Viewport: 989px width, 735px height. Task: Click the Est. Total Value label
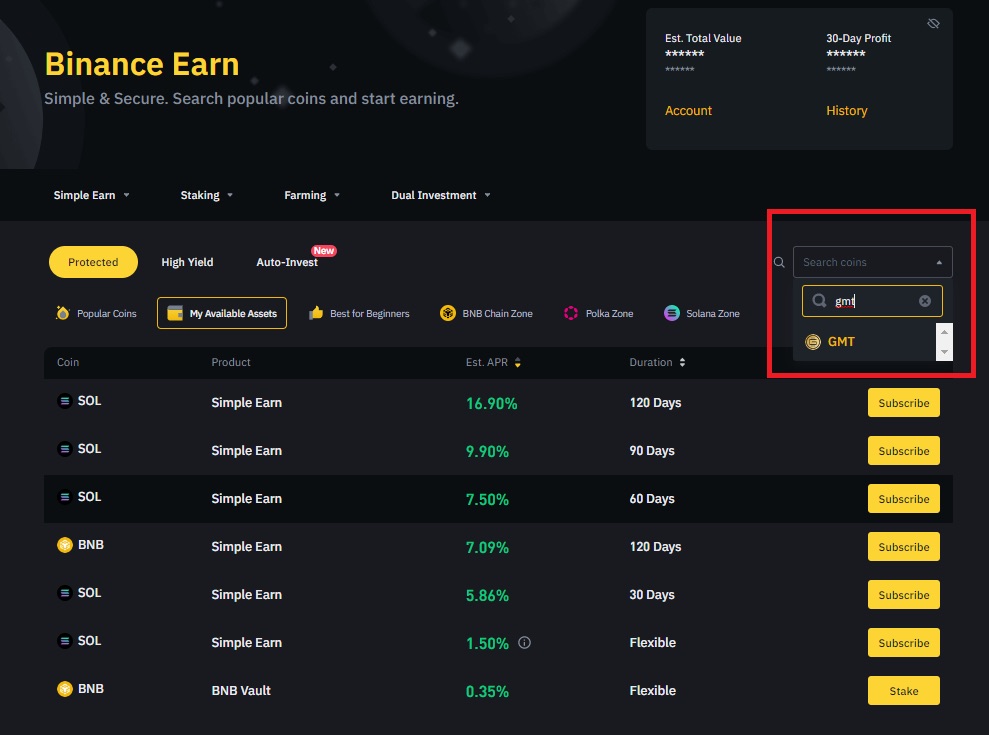click(703, 38)
